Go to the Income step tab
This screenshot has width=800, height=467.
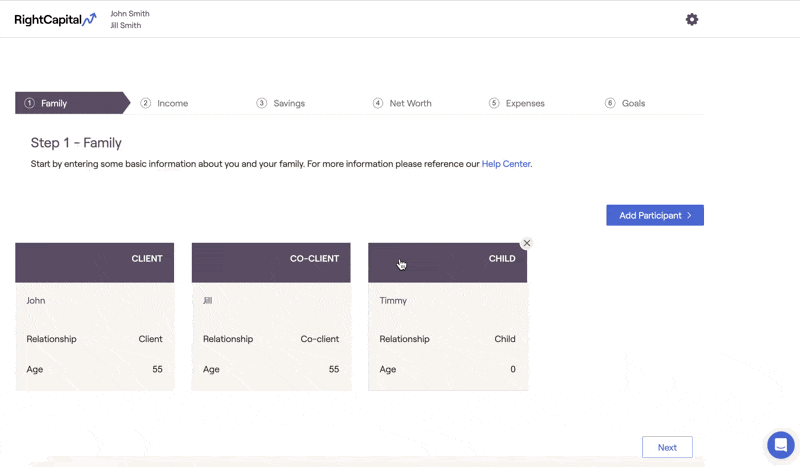pyautogui.click(x=164, y=103)
